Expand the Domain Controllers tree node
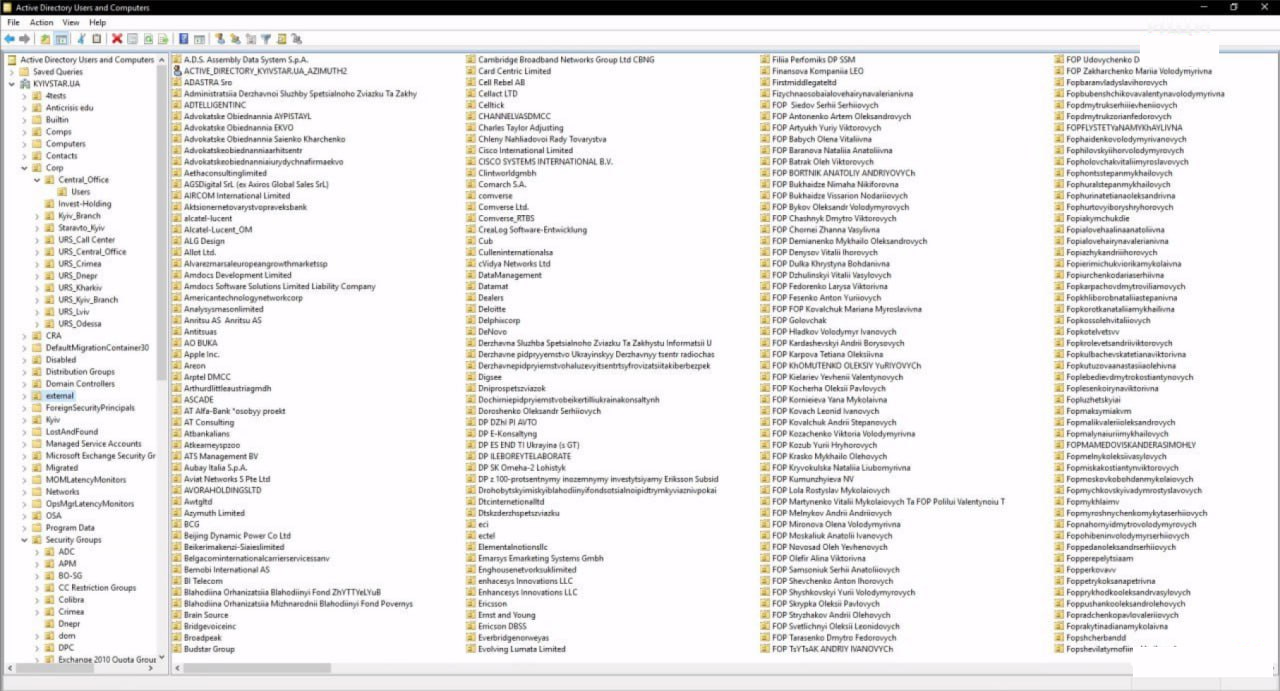The height and width of the screenshot is (691, 1280). click(25, 384)
